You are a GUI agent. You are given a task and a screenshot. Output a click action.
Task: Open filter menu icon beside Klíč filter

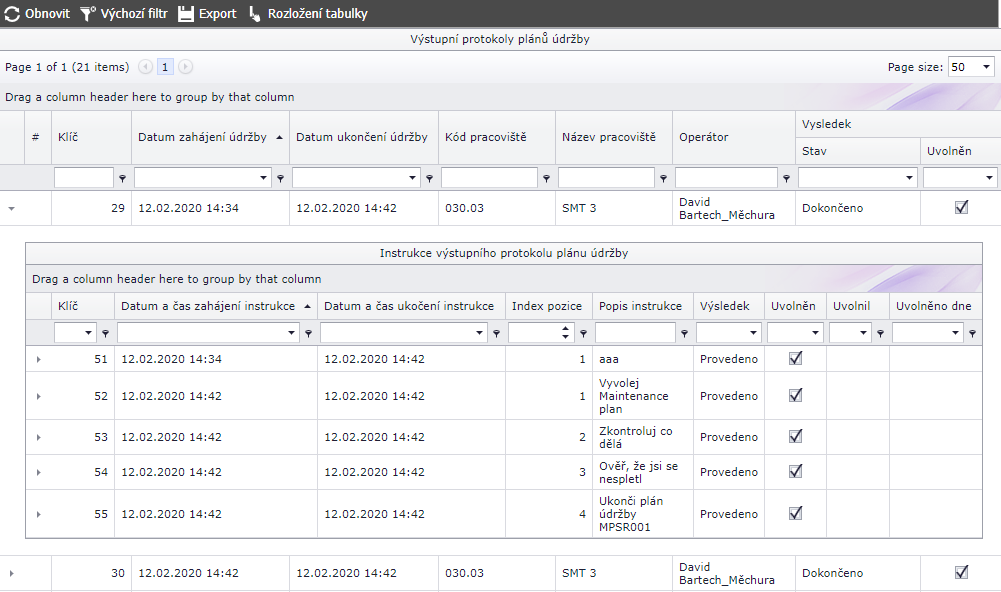123,179
